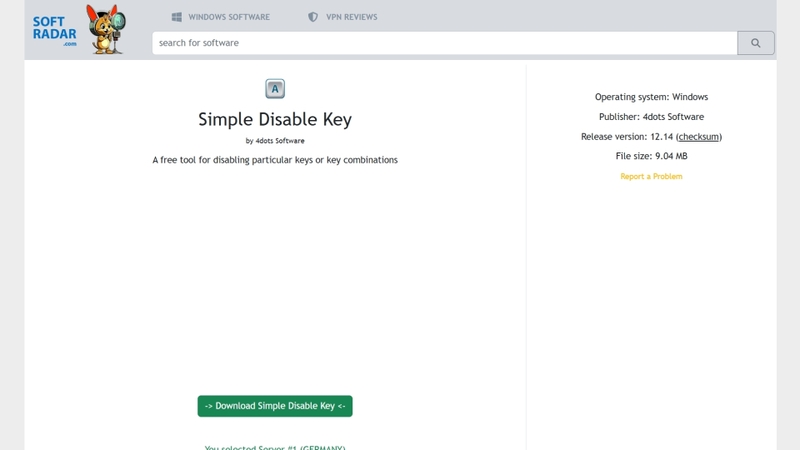Click the magnifier search button
Screen dimensions: 800x450
[756, 43]
